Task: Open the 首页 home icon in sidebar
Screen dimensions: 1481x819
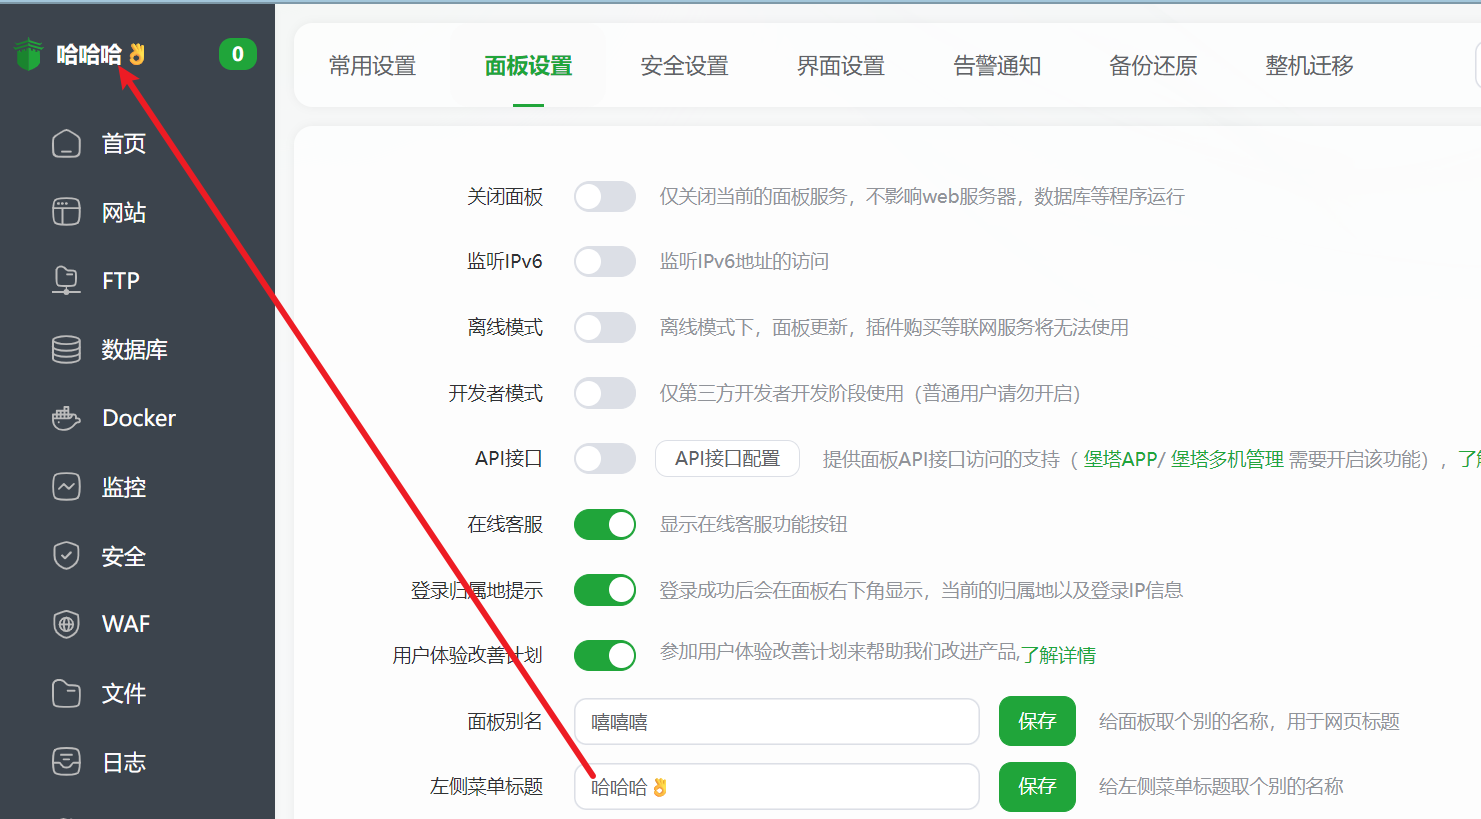Action: pyautogui.click(x=66, y=143)
